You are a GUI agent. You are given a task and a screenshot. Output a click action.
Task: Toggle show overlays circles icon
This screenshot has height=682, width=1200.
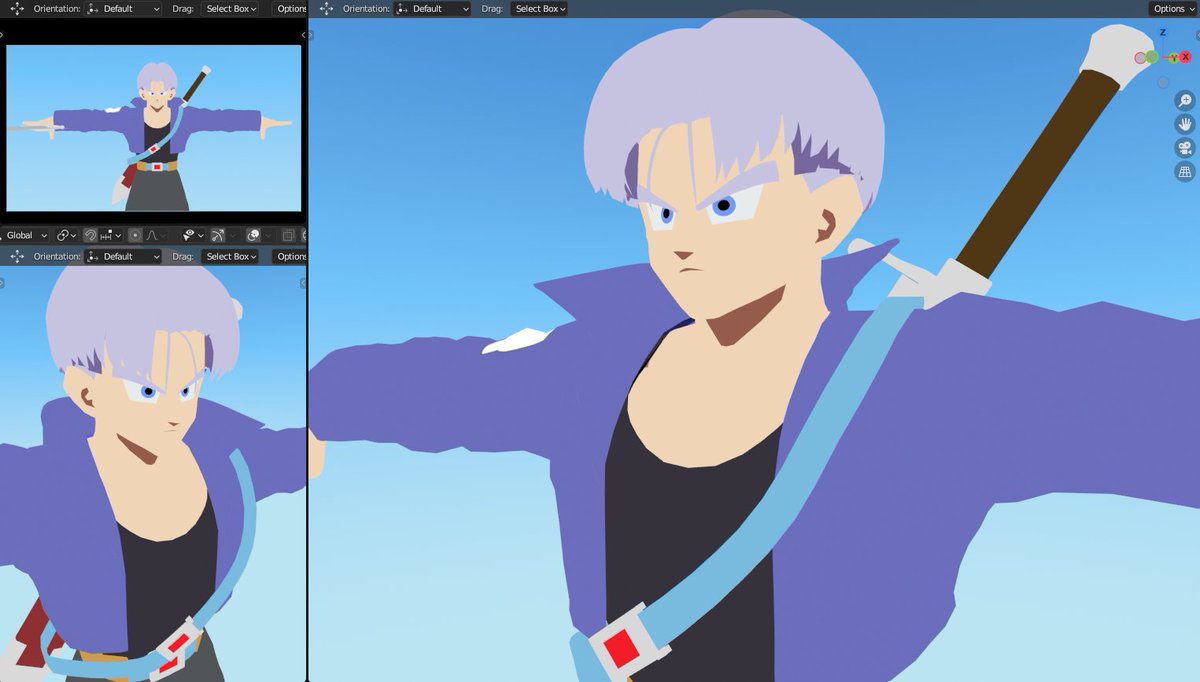click(252, 235)
